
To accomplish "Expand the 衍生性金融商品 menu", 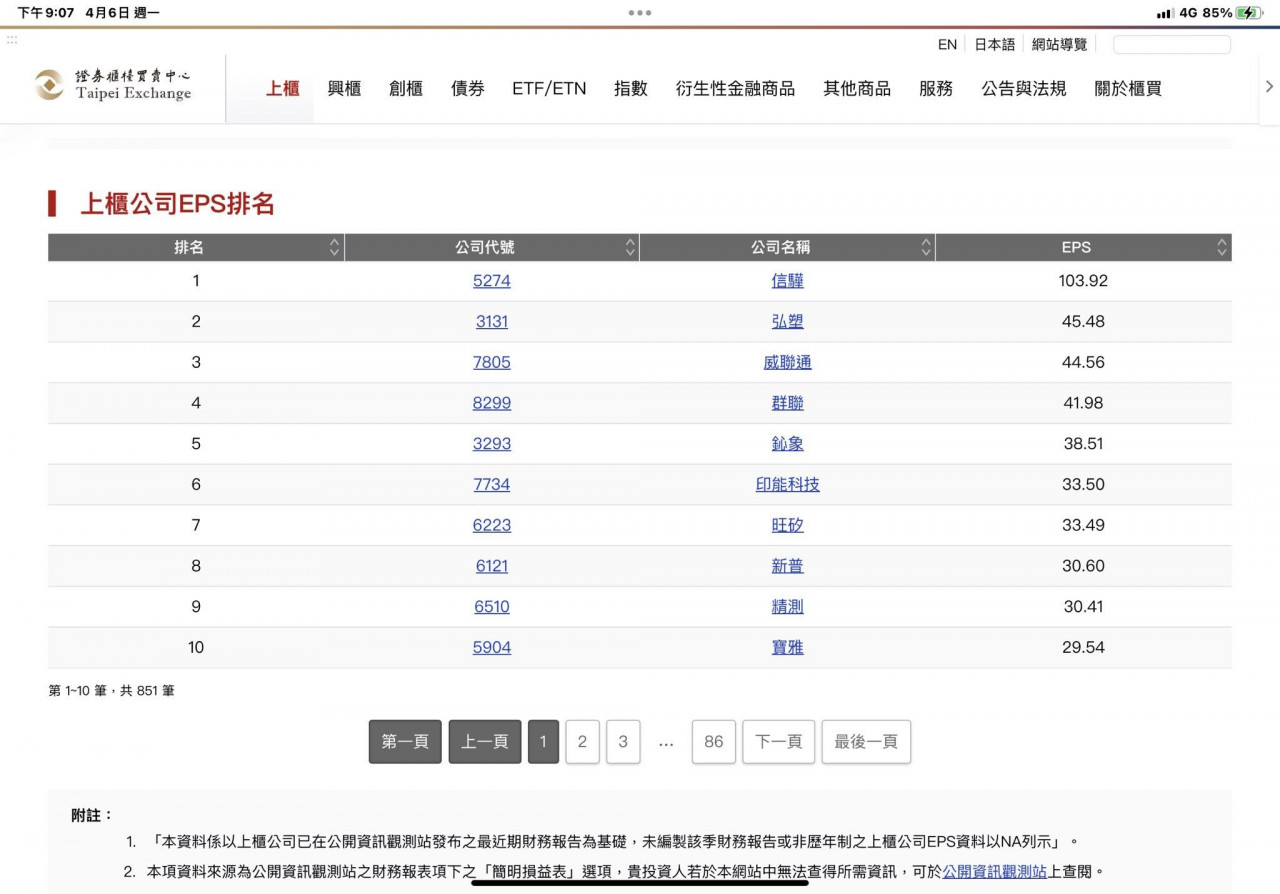I will pos(735,89).
